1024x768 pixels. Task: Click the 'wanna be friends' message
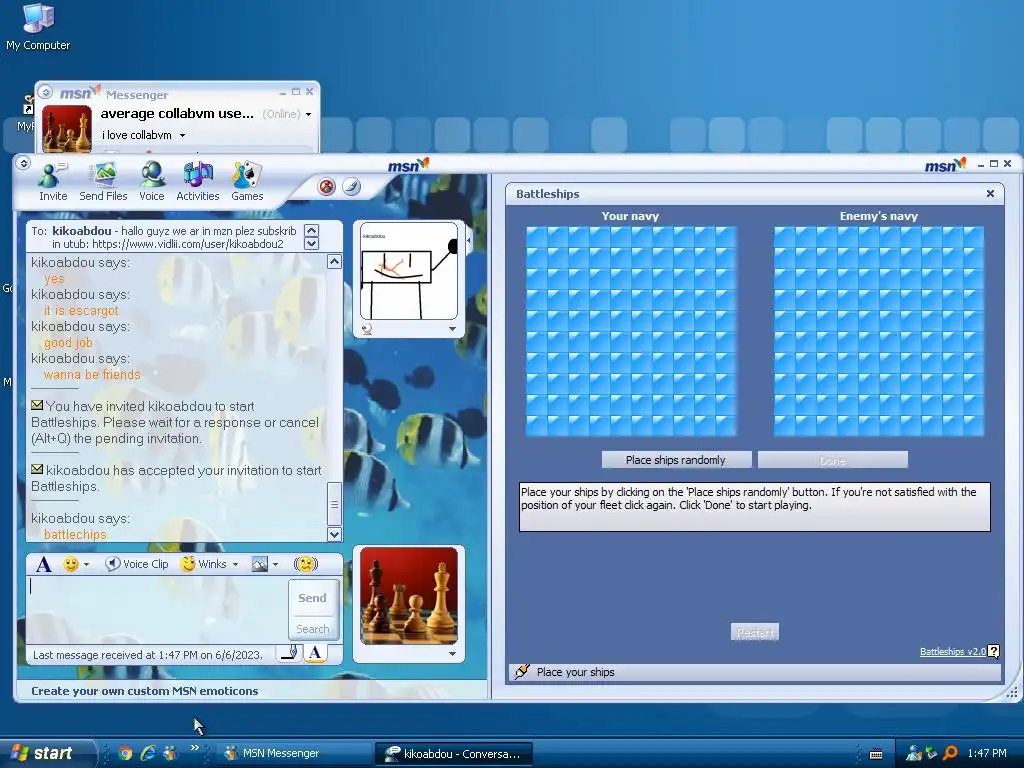pos(92,375)
